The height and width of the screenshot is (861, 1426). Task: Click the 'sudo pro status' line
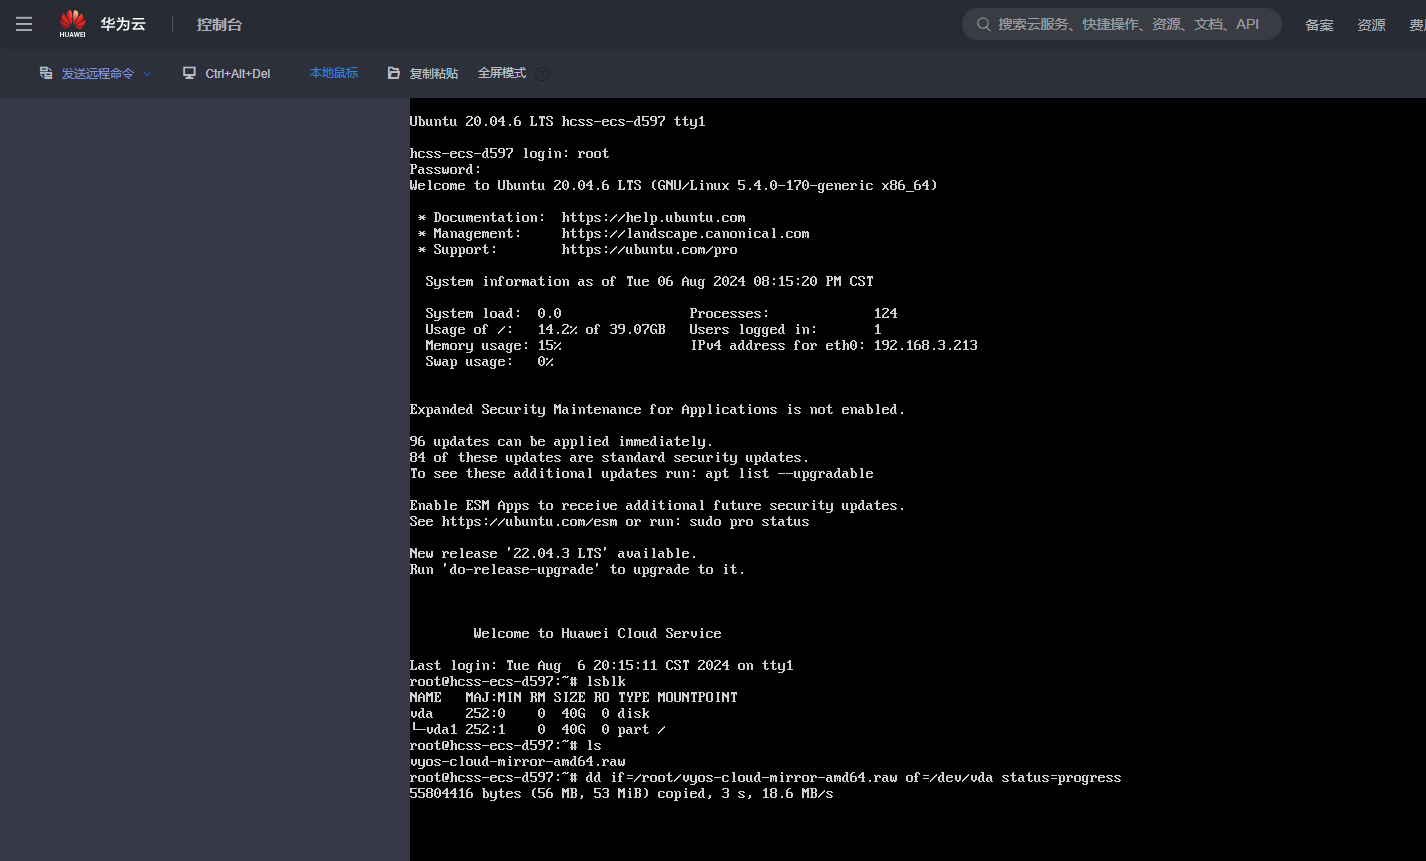609,521
